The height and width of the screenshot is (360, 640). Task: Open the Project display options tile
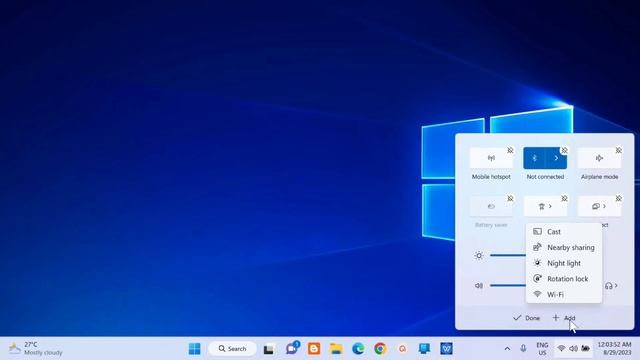pyautogui.click(x=599, y=206)
